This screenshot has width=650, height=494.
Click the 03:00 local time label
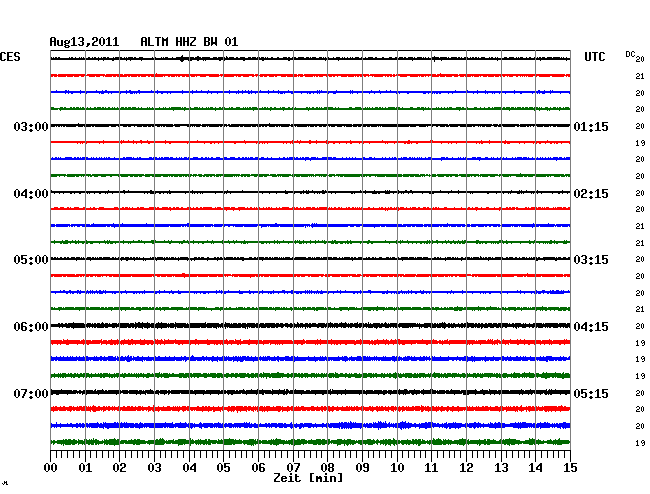(31, 126)
